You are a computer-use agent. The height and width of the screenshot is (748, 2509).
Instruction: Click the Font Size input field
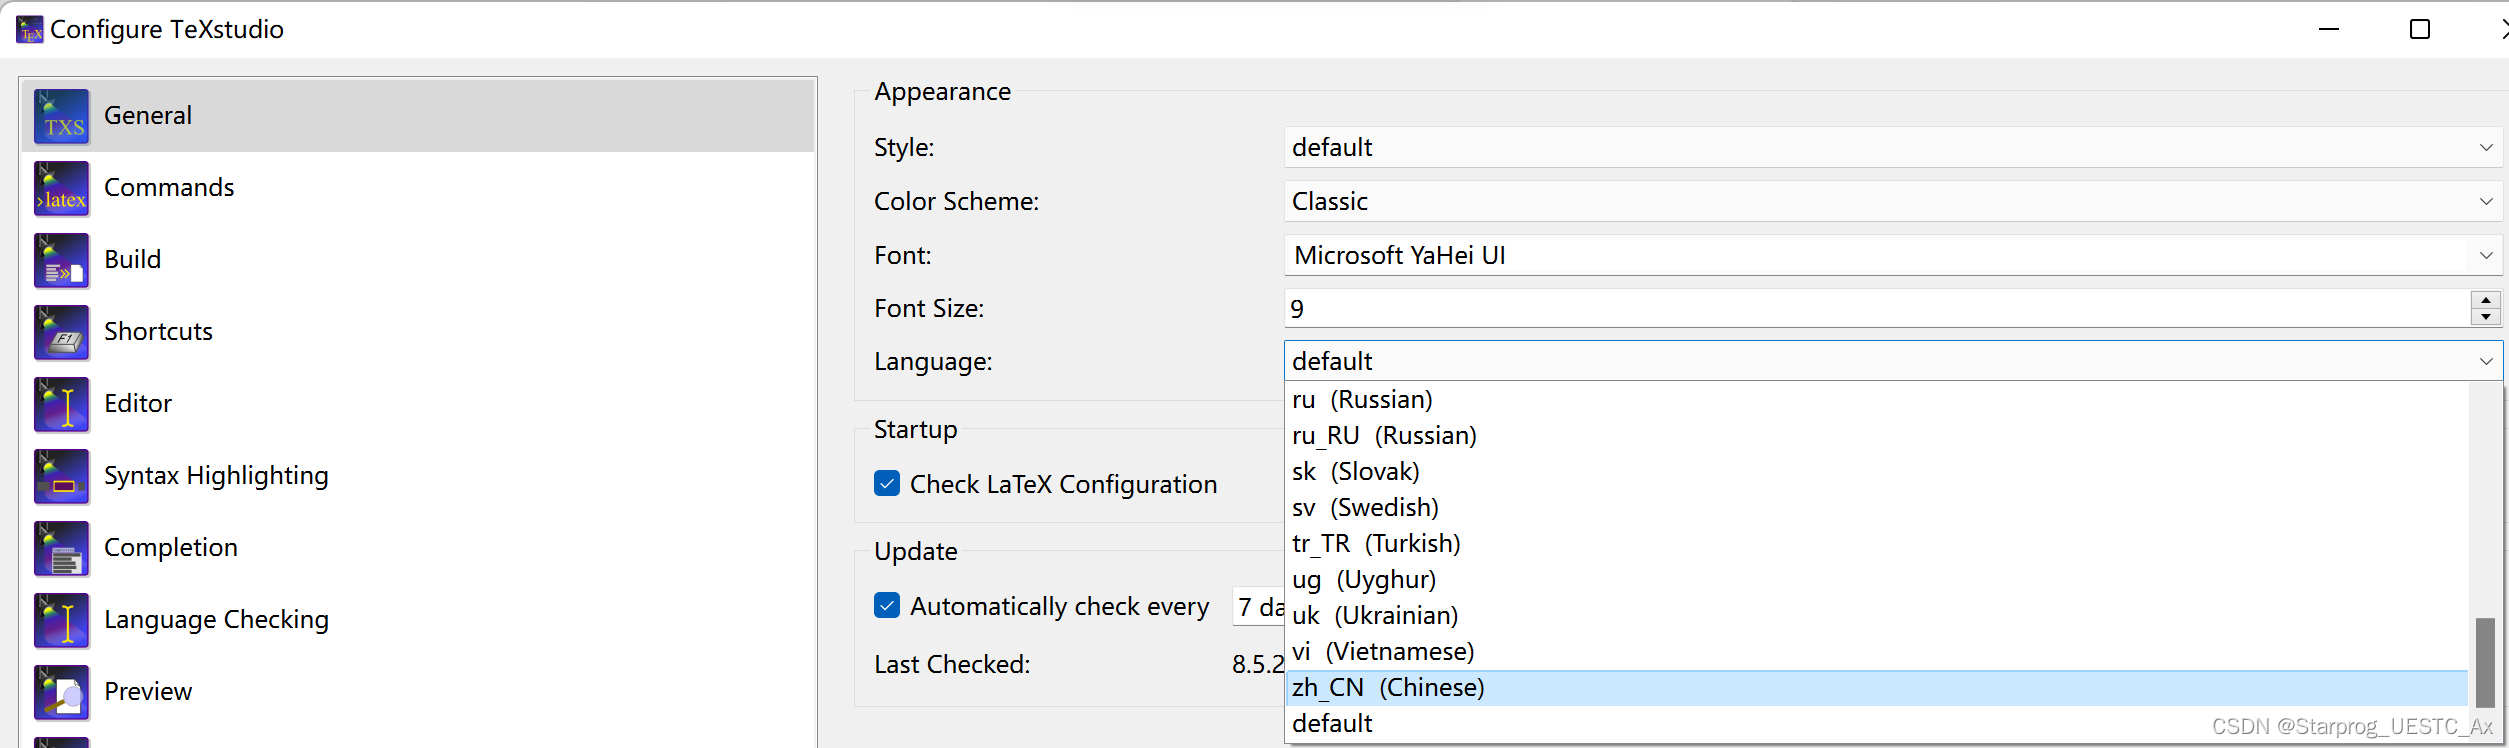click(1877, 309)
